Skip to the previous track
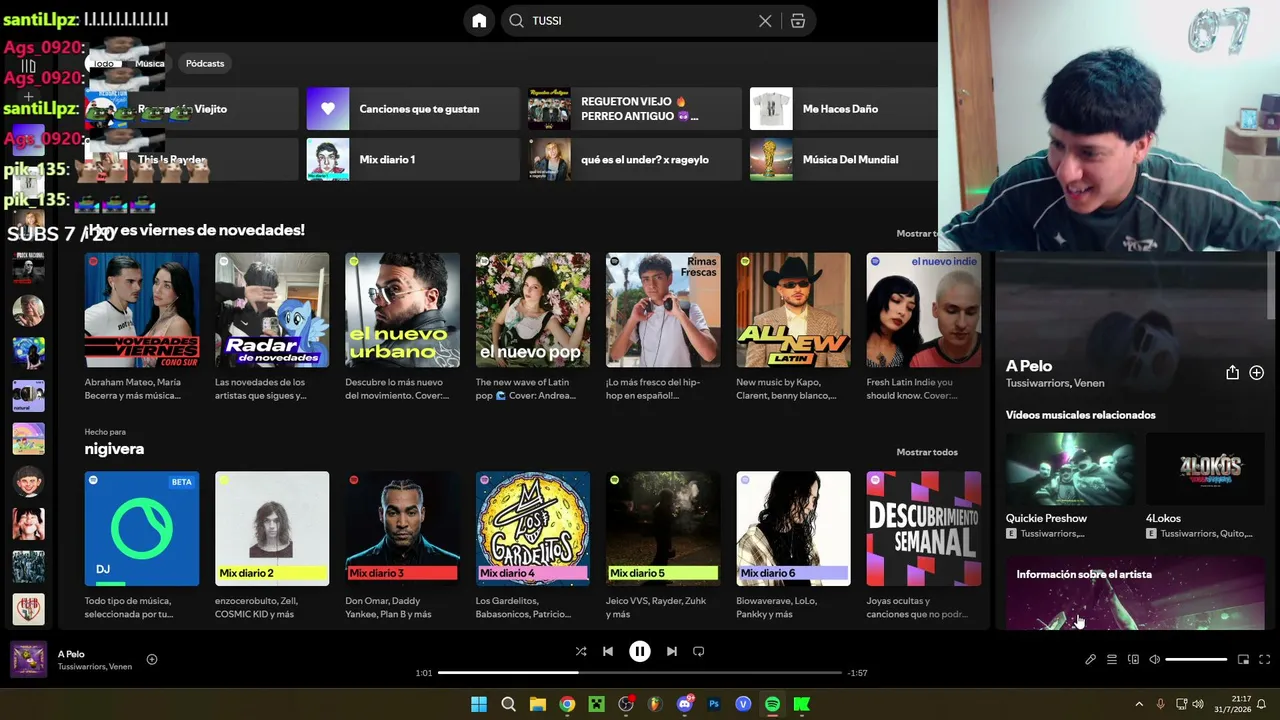This screenshot has height=720, width=1280. pos(608,651)
